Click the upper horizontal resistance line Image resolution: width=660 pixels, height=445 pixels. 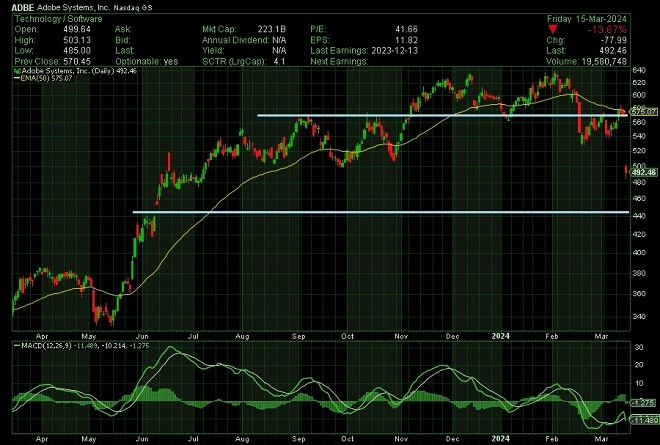(442, 115)
